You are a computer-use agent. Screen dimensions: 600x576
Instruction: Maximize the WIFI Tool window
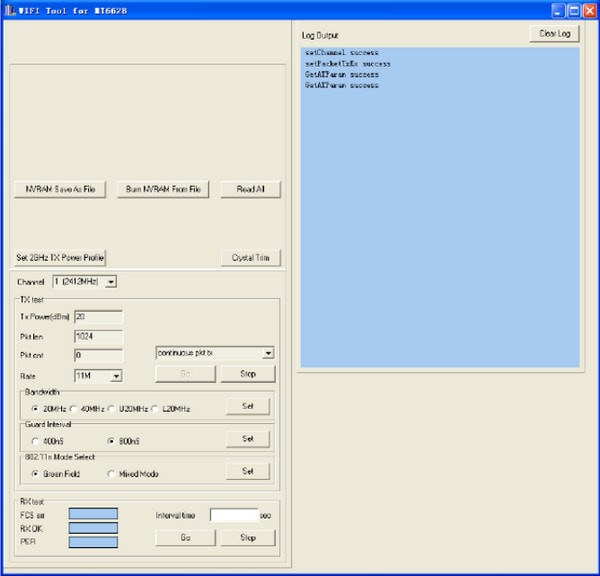point(574,10)
